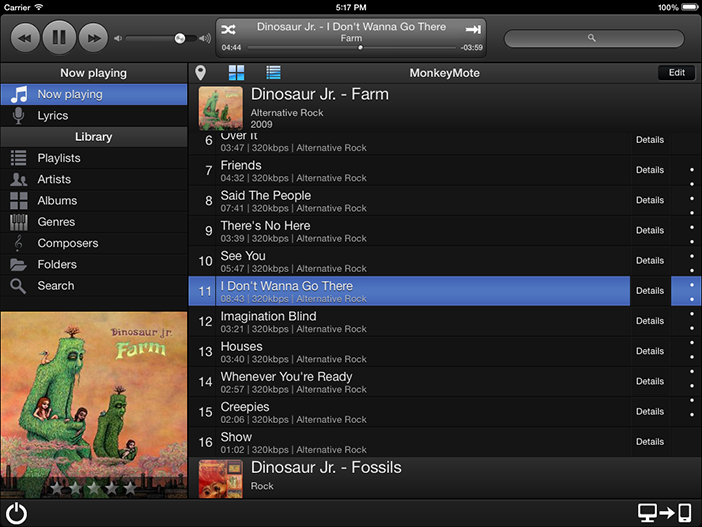Viewport: 702px width, 527px height.
Task: Click the location pin icon
Action: [200, 73]
